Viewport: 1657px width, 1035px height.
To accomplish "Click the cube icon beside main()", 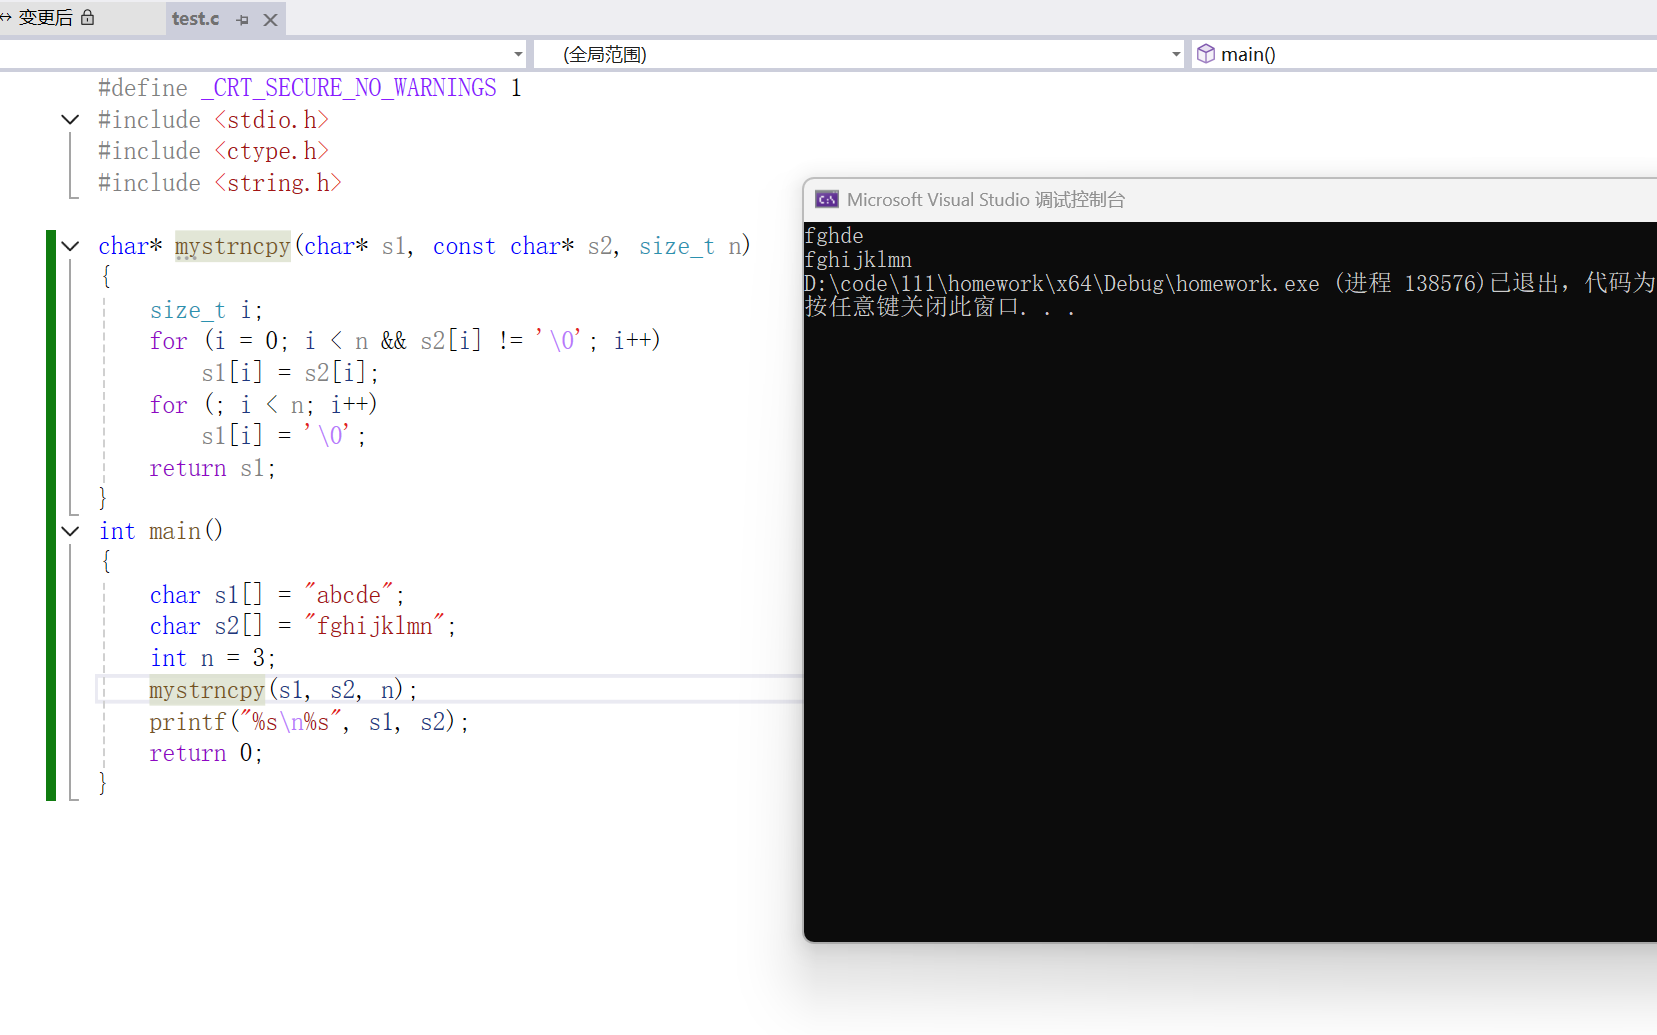I will (x=1206, y=54).
